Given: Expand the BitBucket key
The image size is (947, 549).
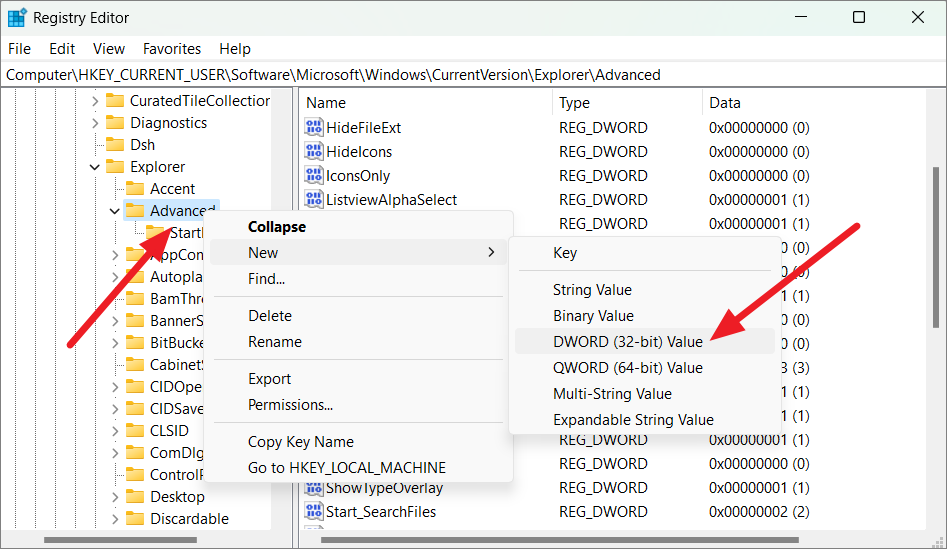Looking at the screenshot, I should click(115, 343).
